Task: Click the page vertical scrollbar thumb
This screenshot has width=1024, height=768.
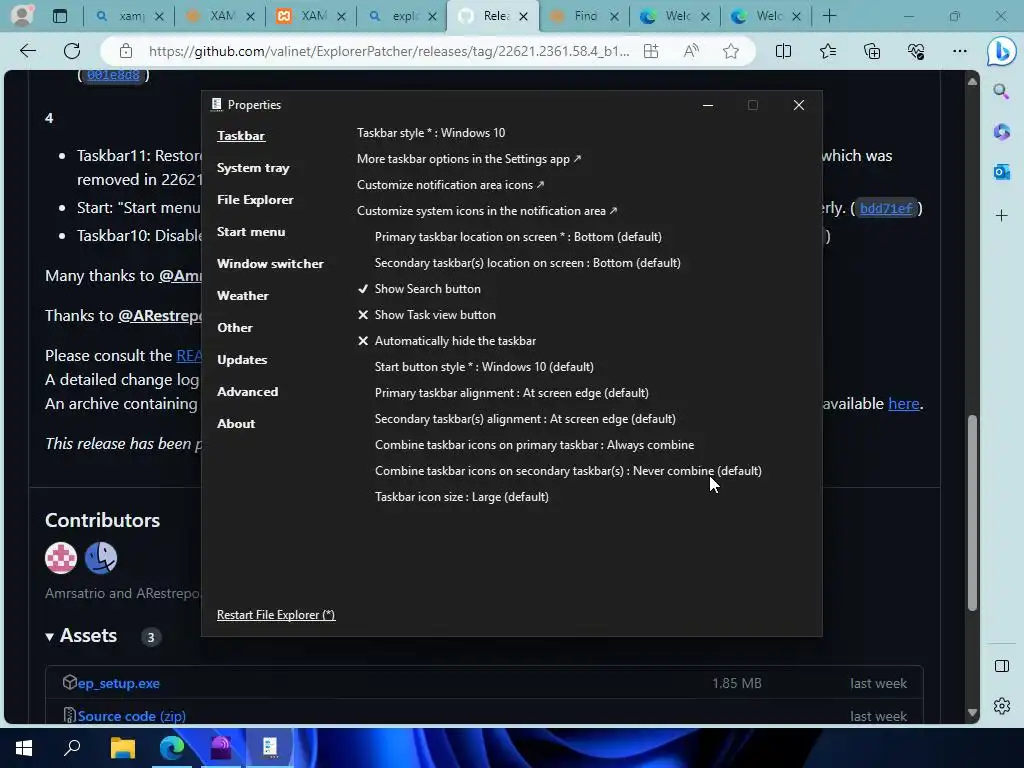Action: coord(972,513)
